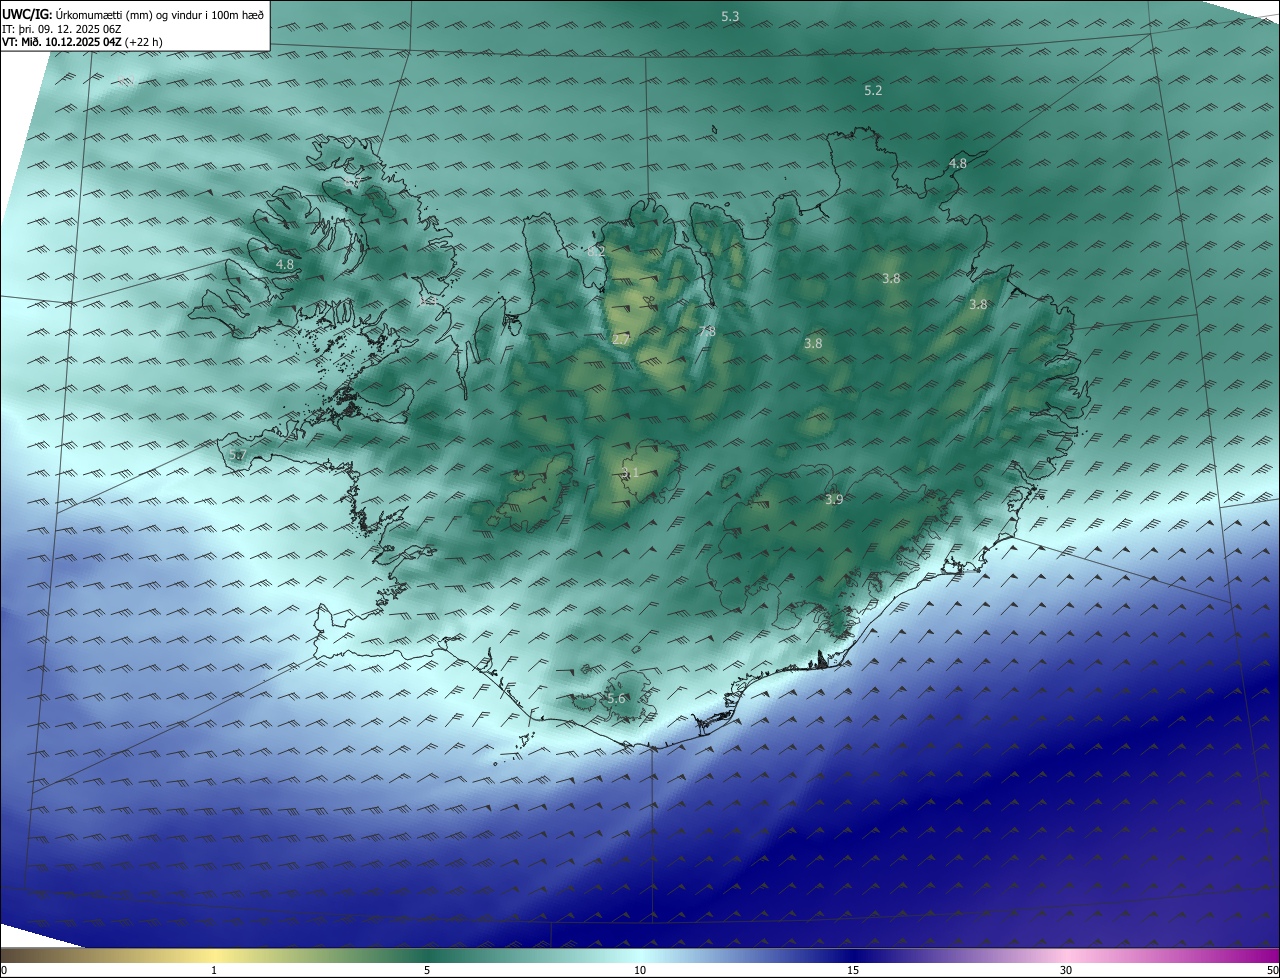Image resolution: width=1280 pixels, height=978 pixels.
Task: Click the color scale label '15'
Action: coord(853,970)
